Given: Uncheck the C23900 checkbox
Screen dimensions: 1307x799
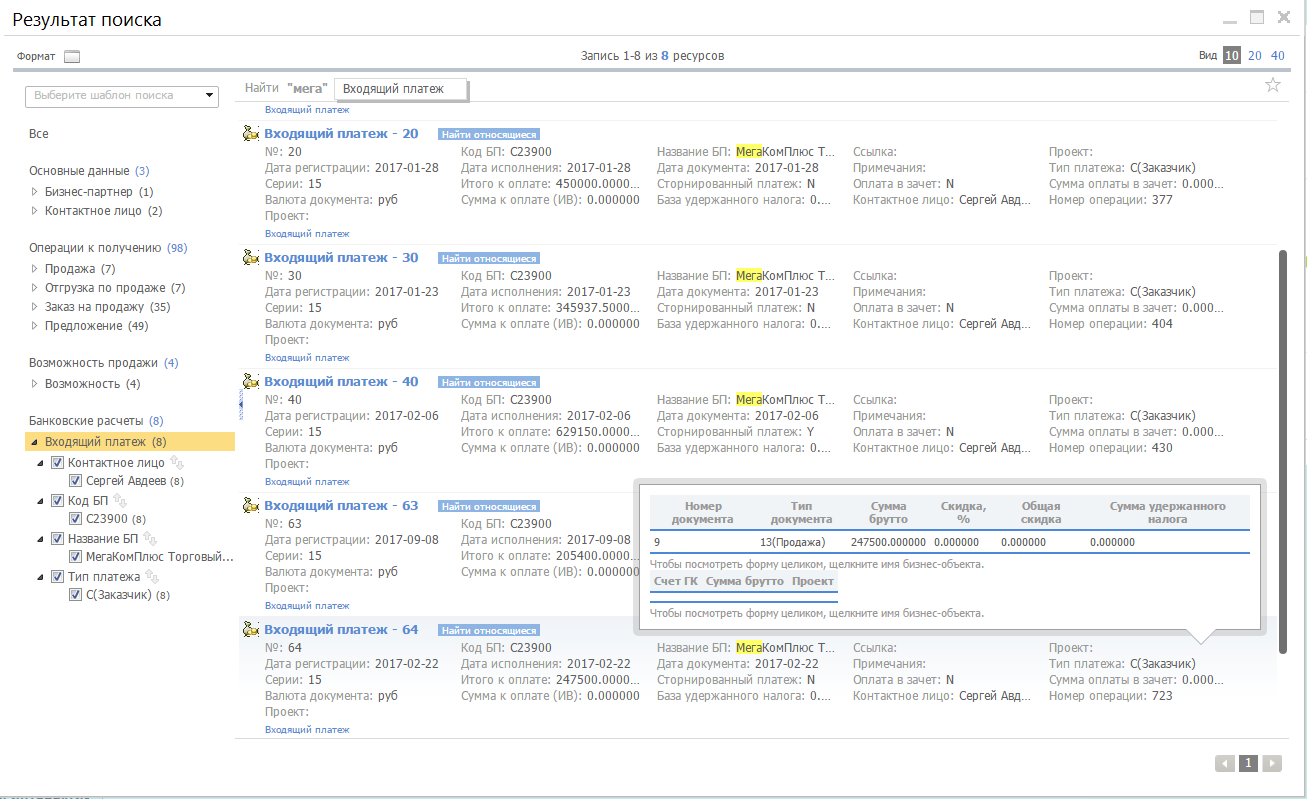Looking at the screenshot, I should pyautogui.click(x=75, y=519).
